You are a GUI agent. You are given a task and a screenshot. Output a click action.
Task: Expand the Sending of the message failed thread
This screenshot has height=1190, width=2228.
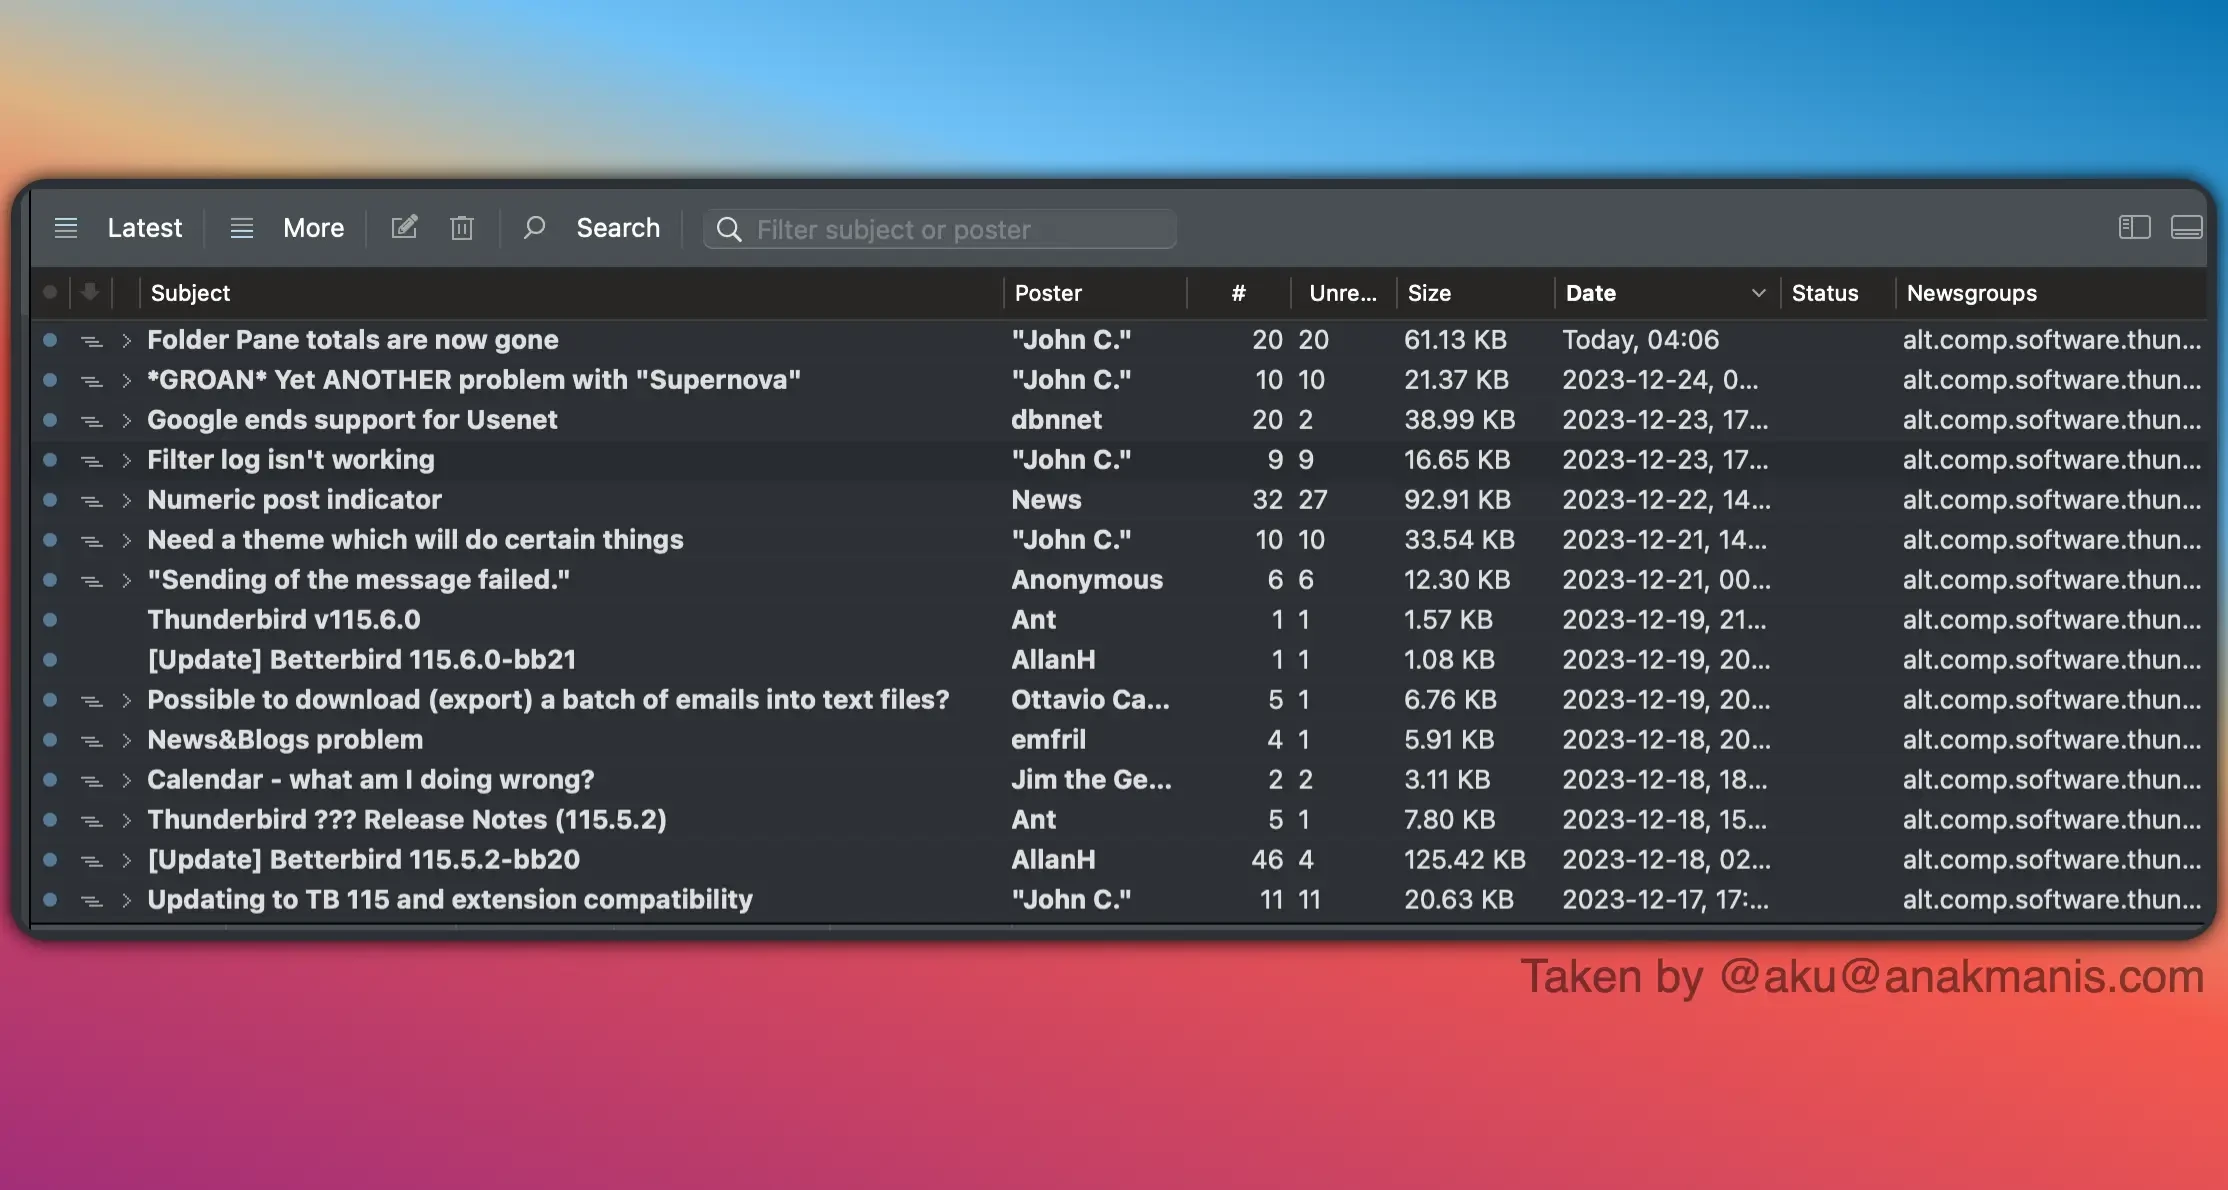(127, 580)
